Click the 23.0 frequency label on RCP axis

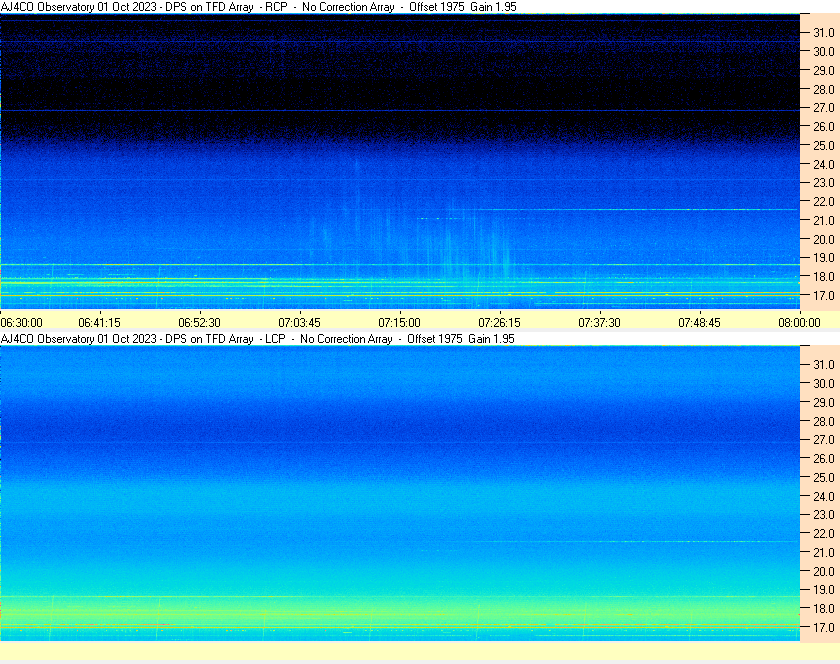pos(824,183)
